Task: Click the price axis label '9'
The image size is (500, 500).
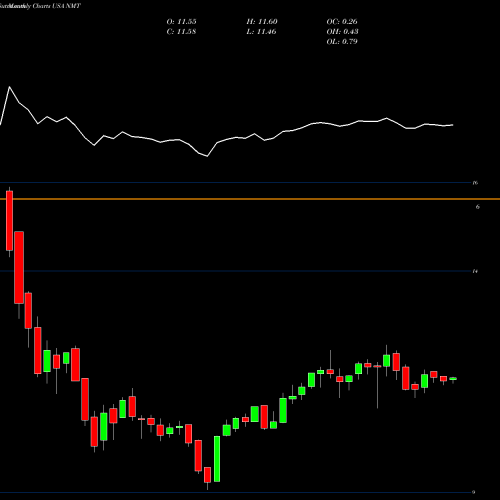Action: coord(474,492)
